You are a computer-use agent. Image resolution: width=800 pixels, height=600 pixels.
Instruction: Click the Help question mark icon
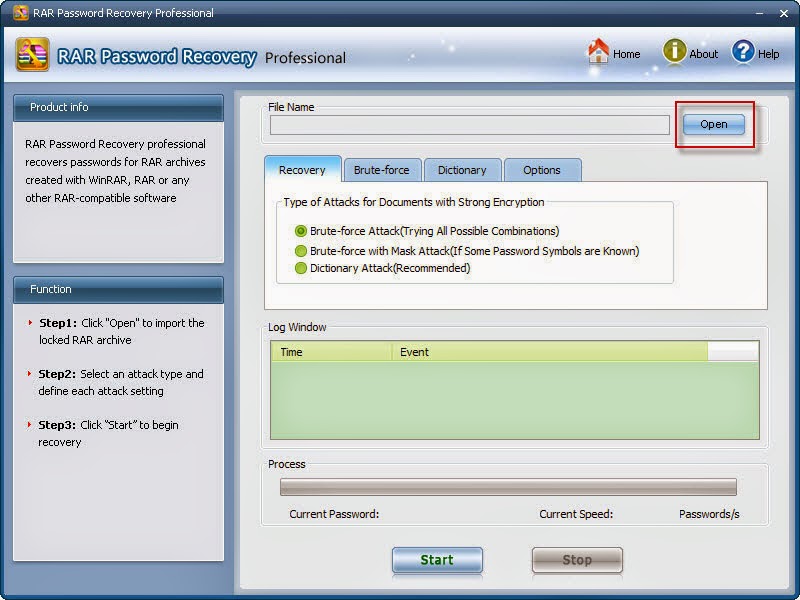pos(743,52)
